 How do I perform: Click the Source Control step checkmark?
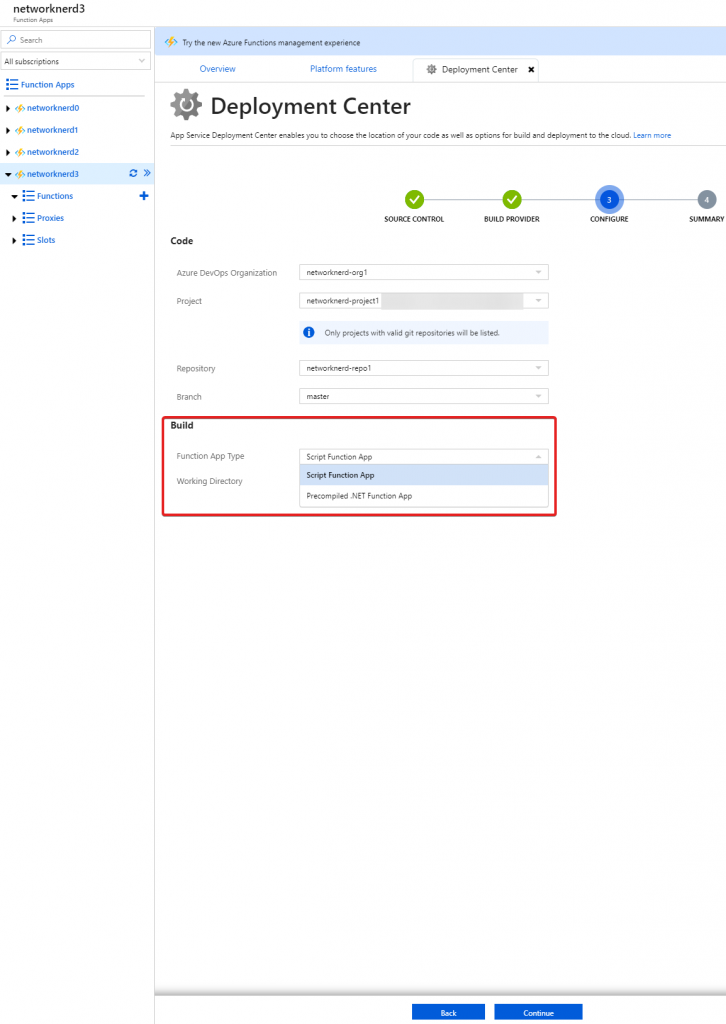pos(414,199)
